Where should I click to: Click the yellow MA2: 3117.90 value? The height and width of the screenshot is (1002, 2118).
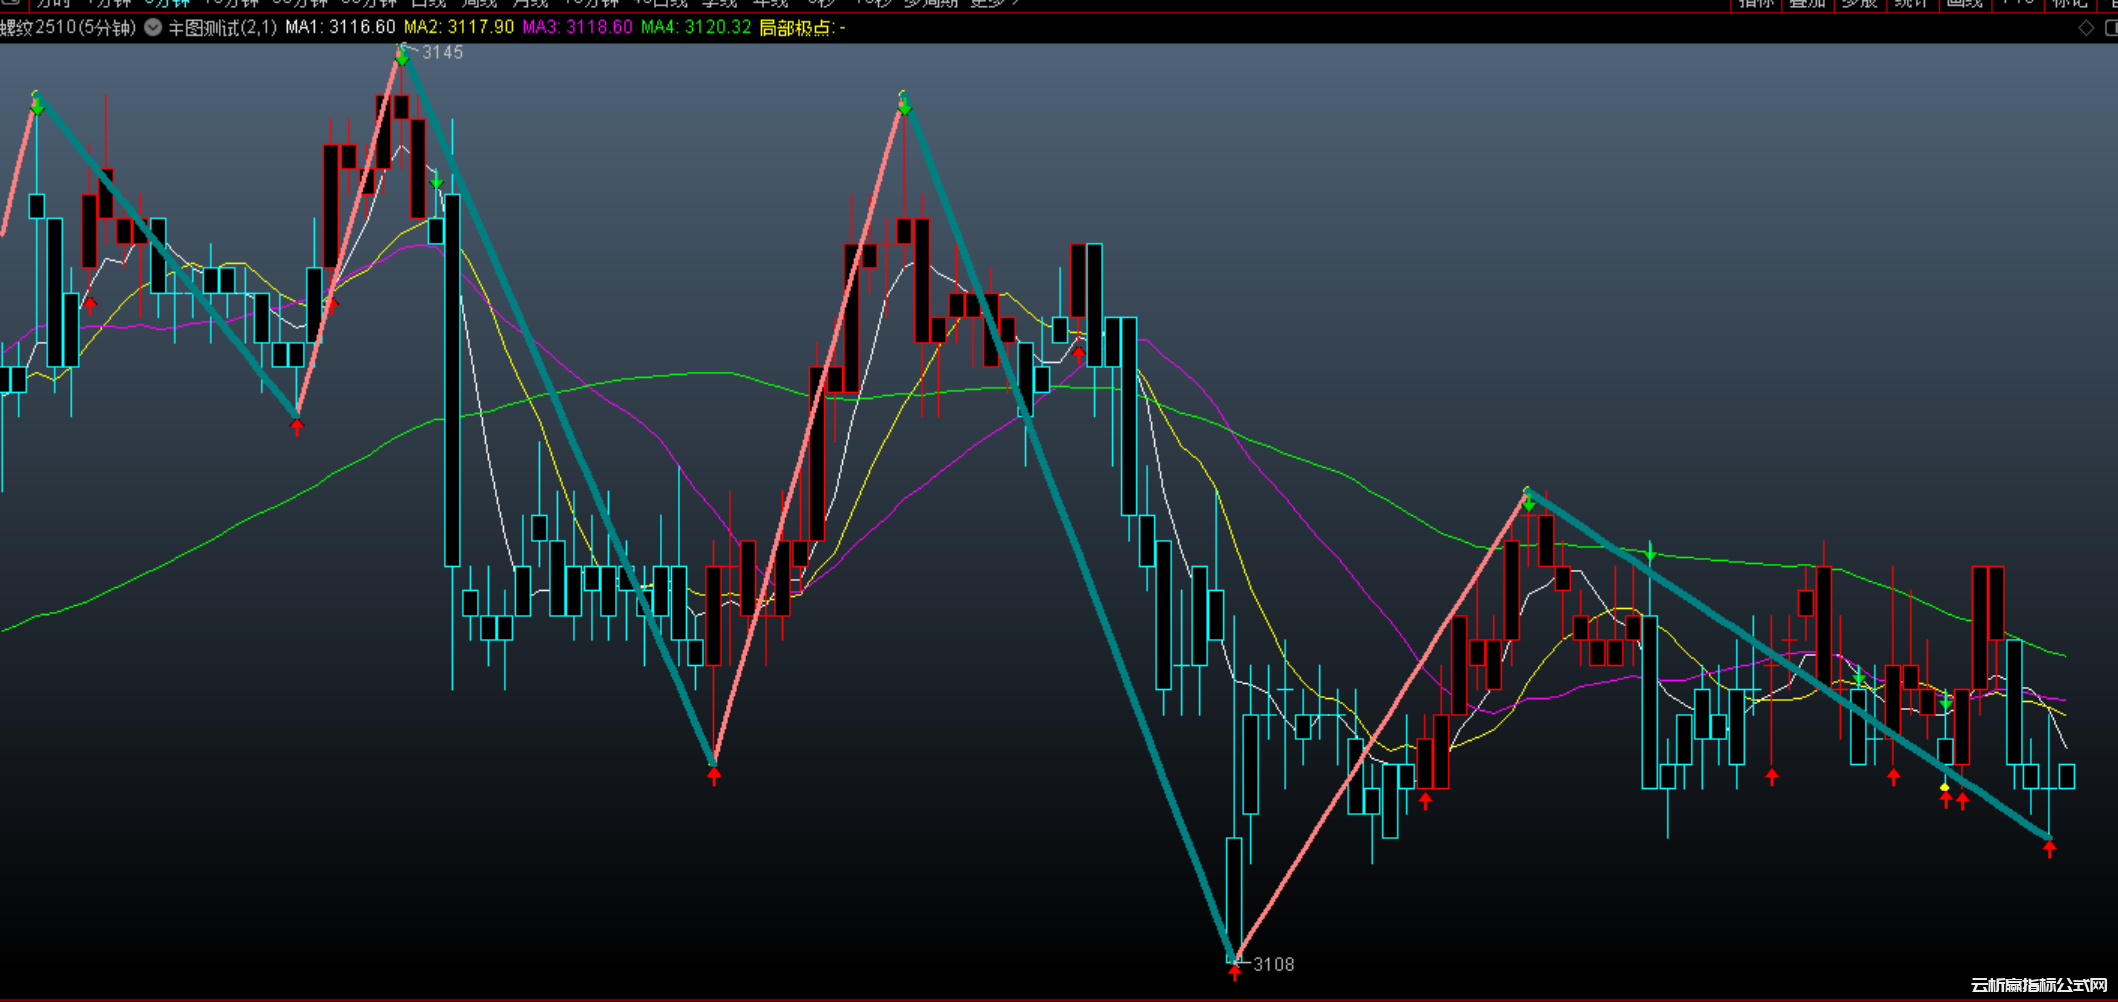(459, 28)
